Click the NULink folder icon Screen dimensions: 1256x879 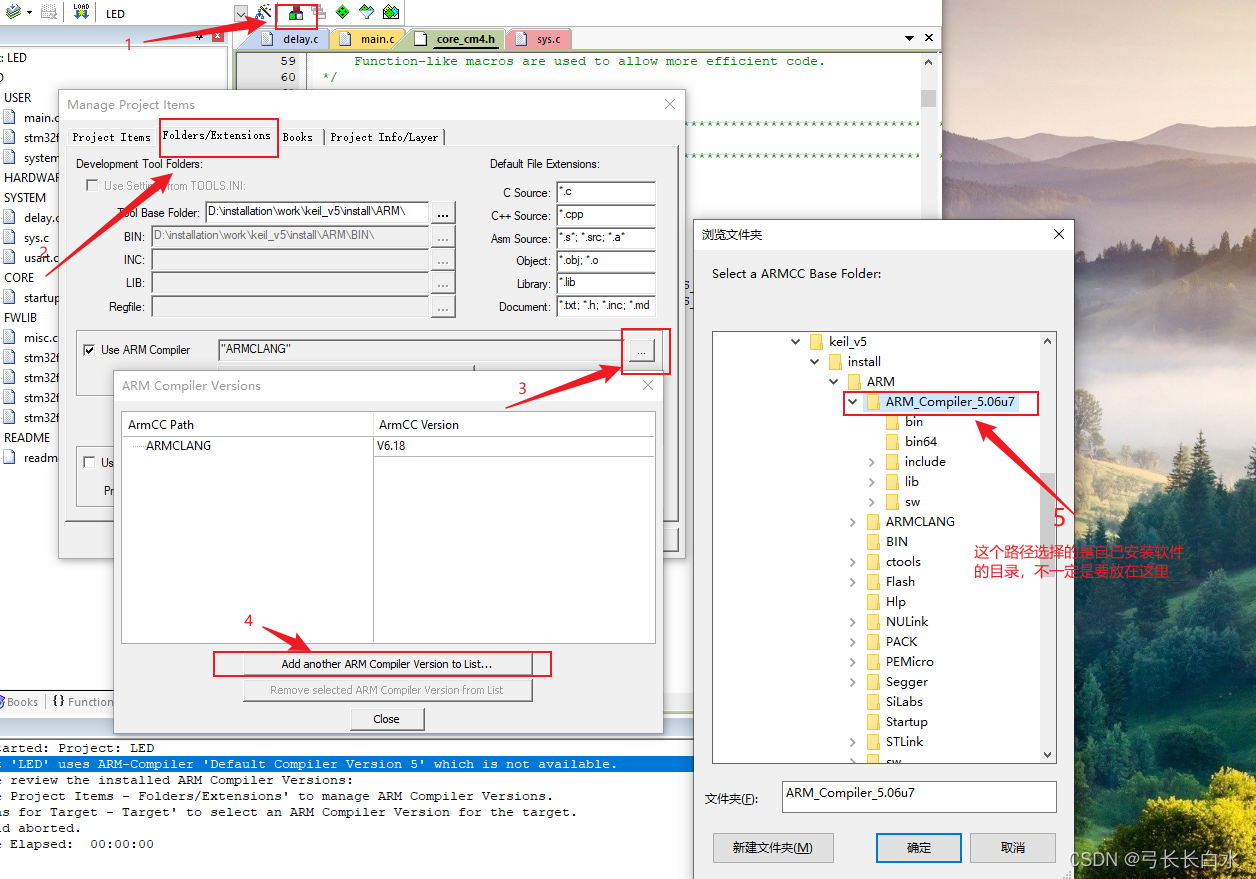[x=874, y=622]
